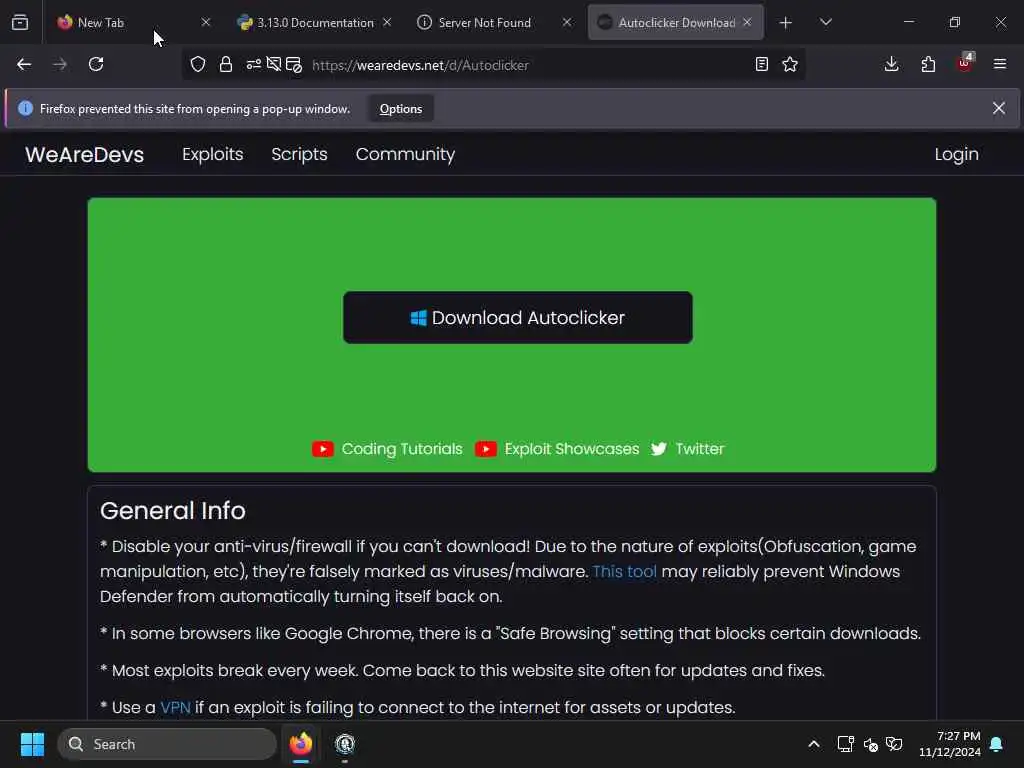
Task: Bookmark this page with the star
Action: point(790,64)
